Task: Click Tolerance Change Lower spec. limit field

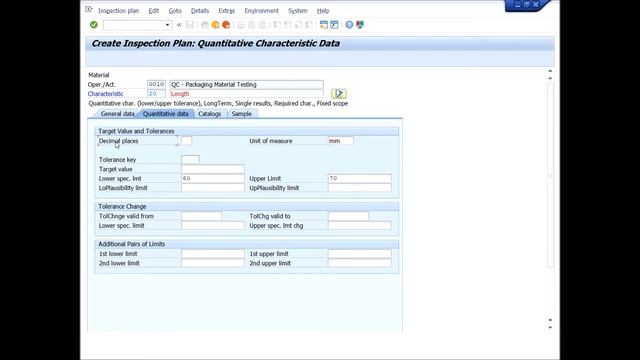Action: pyautogui.click(x=213, y=225)
